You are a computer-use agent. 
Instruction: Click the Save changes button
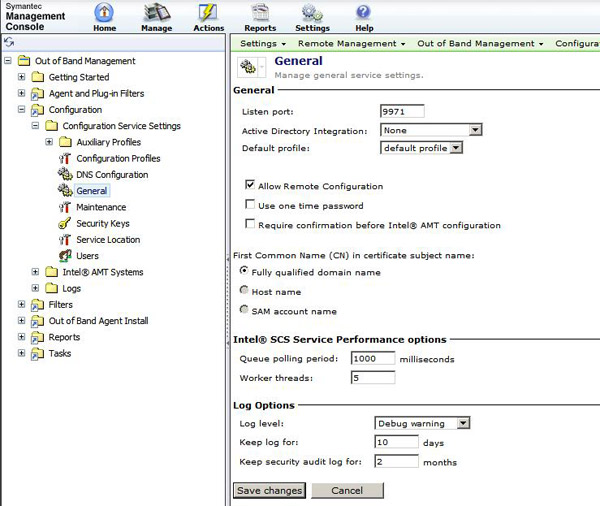pos(269,490)
